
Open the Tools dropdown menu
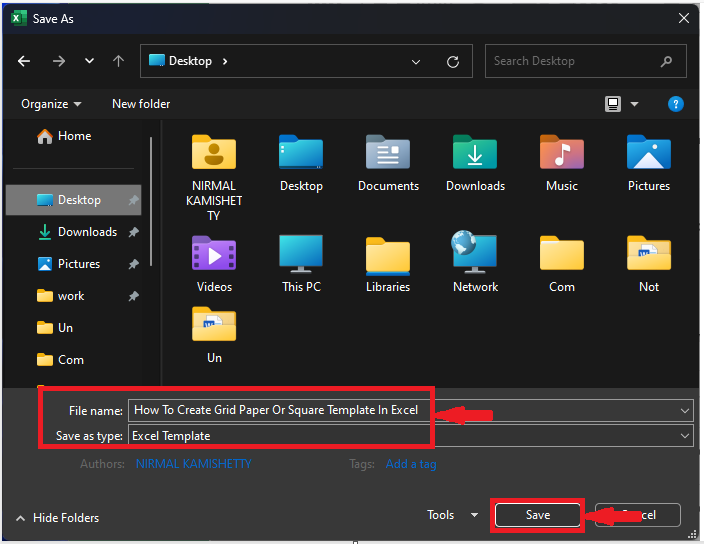pyautogui.click(x=452, y=515)
